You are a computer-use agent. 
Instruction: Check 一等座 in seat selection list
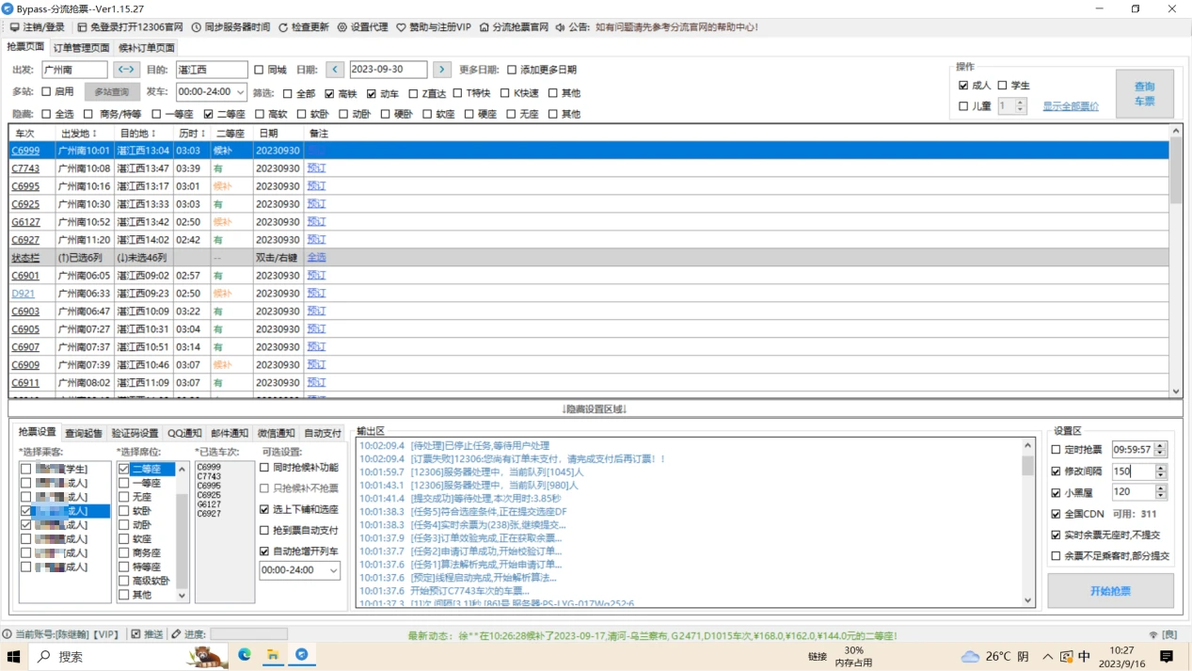click(x=124, y=483)
